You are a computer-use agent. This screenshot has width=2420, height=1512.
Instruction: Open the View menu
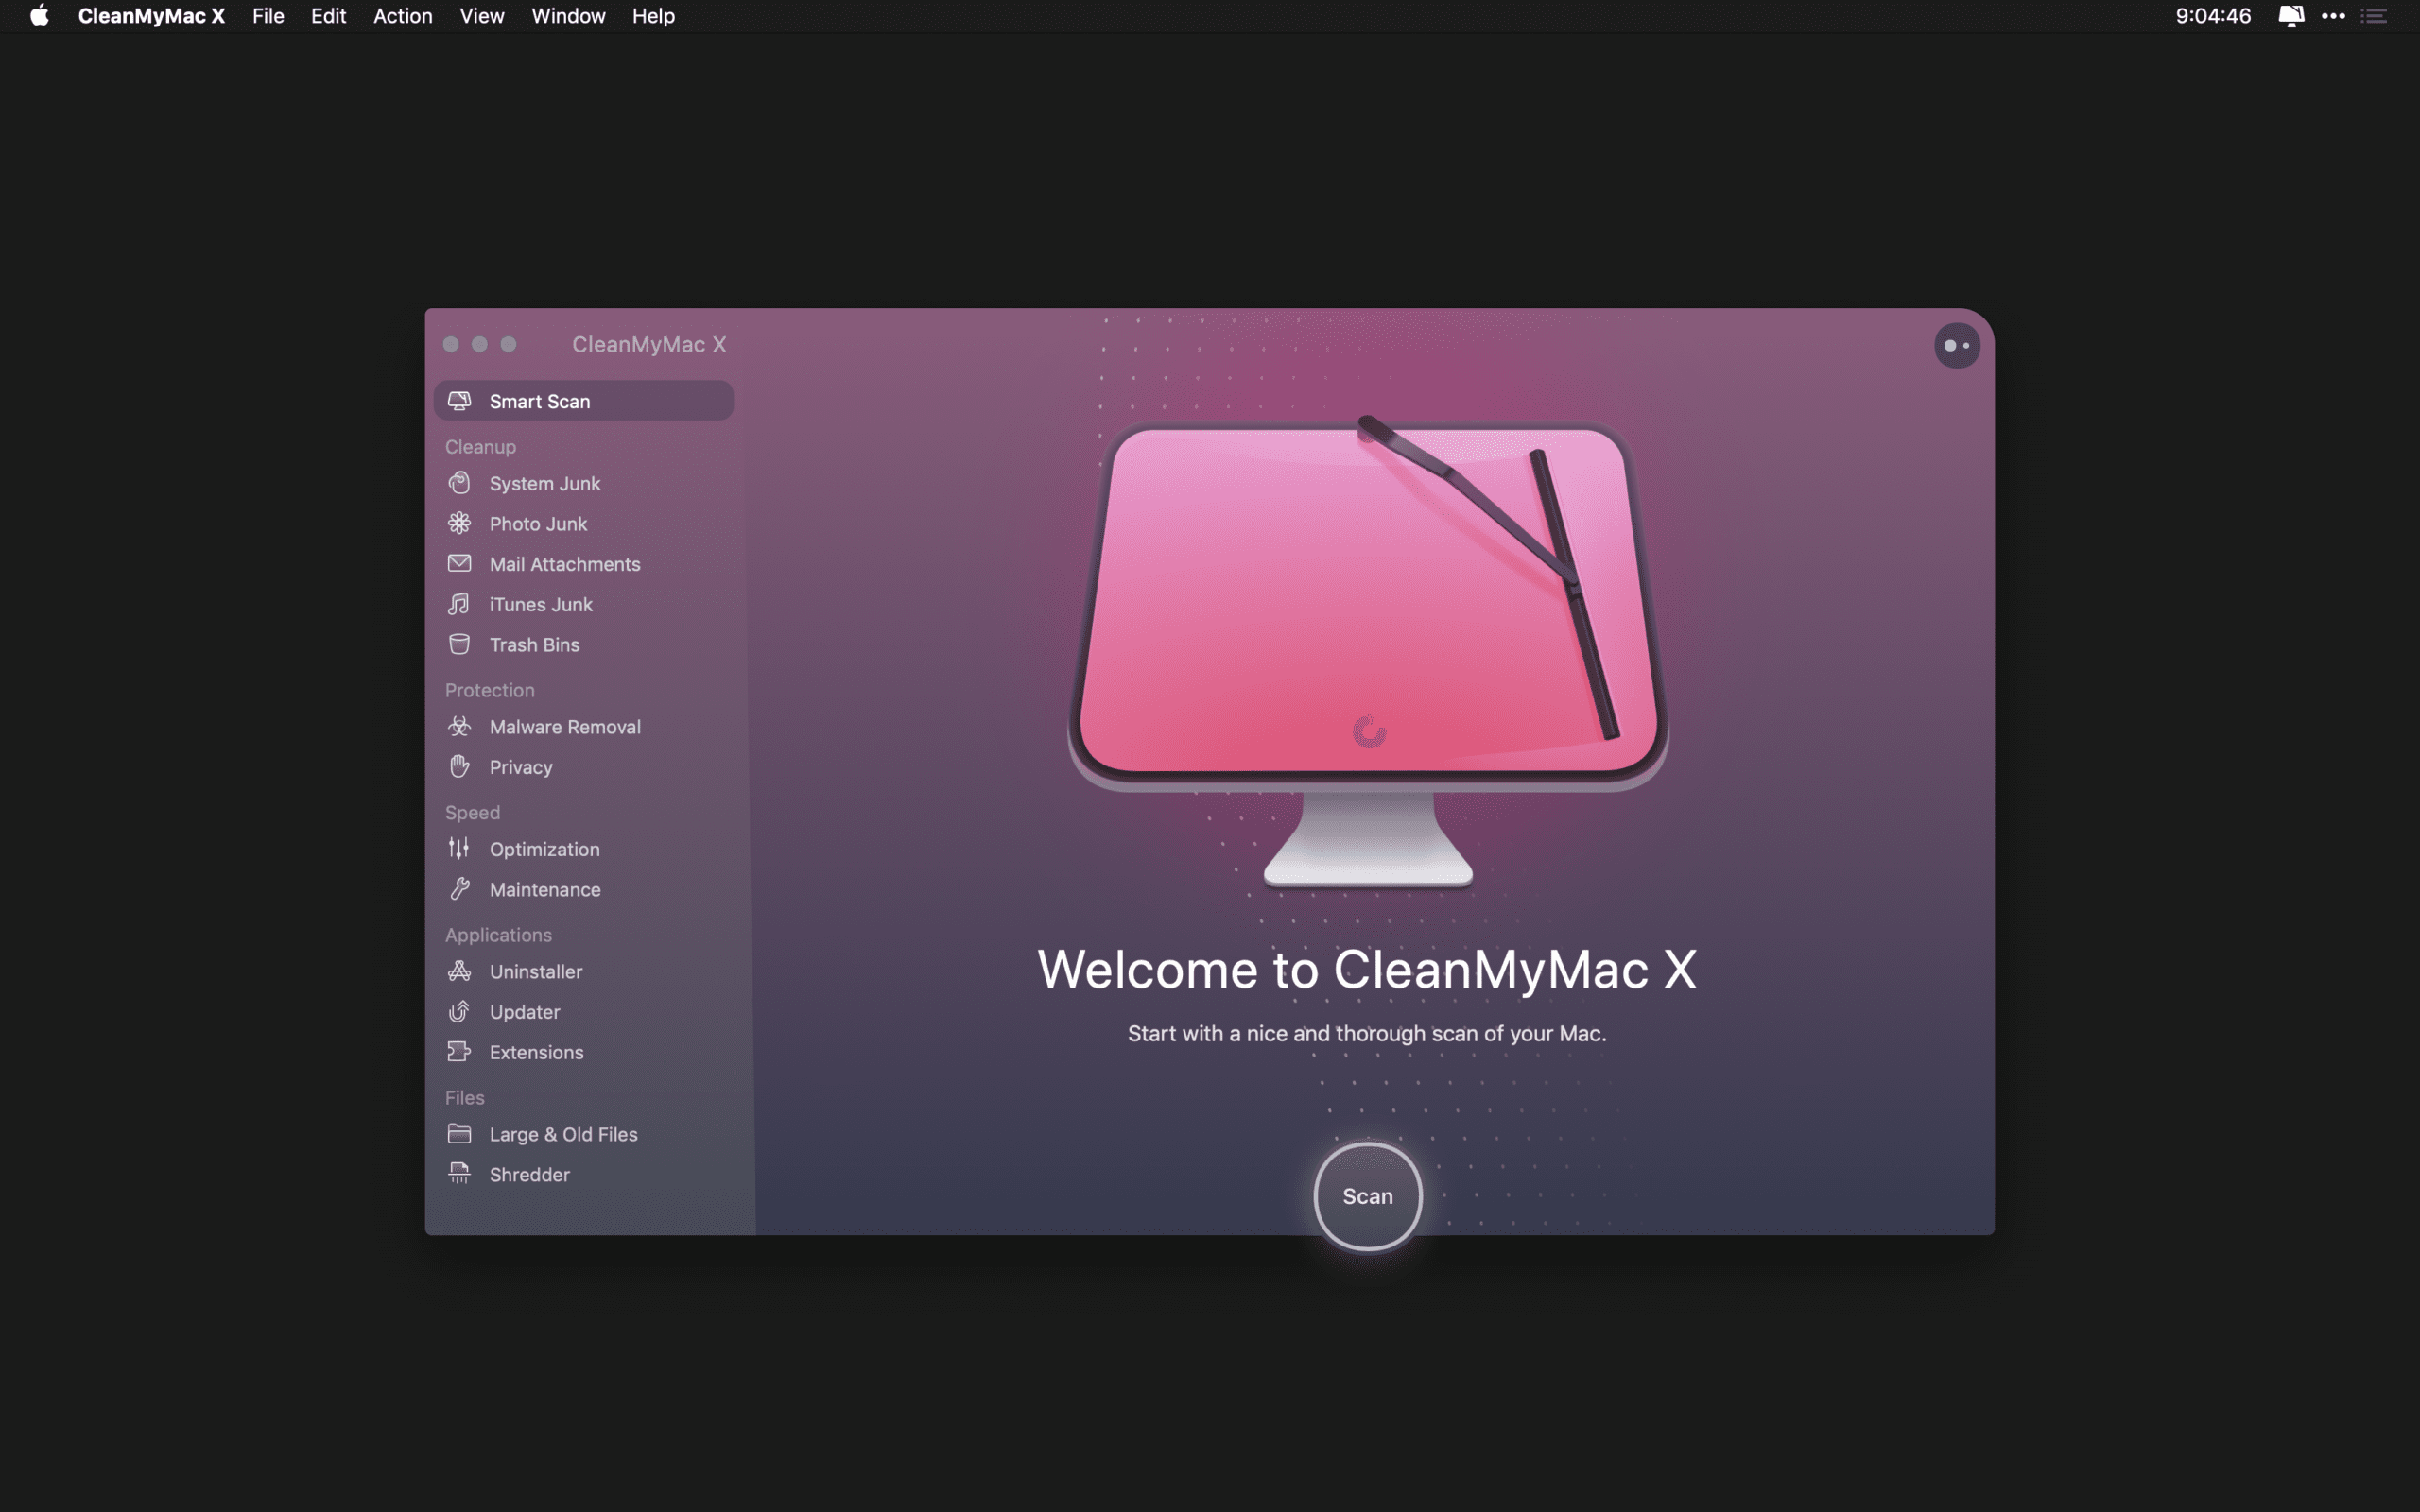point(482,16)
